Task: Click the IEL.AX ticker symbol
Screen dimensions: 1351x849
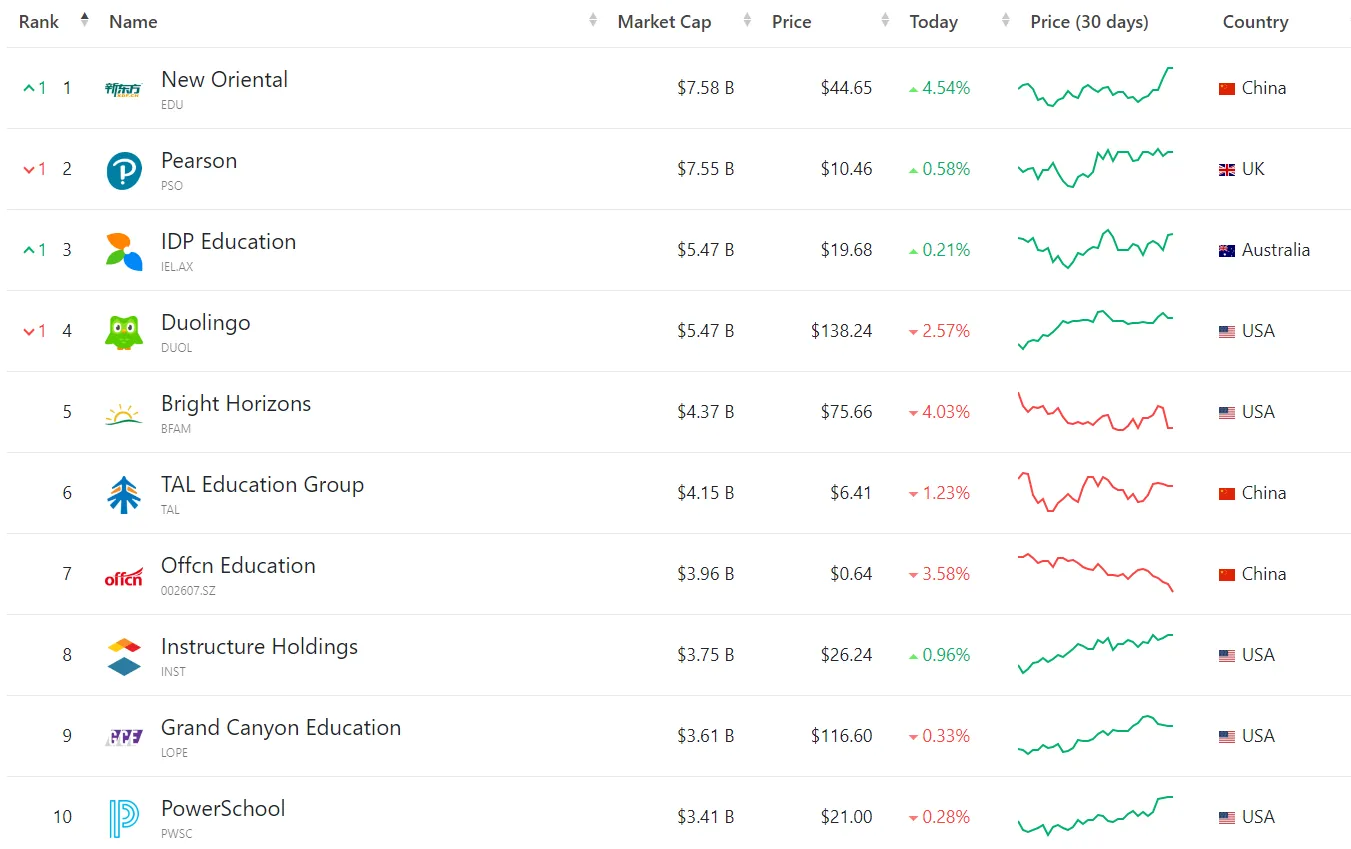Action: 177,267
